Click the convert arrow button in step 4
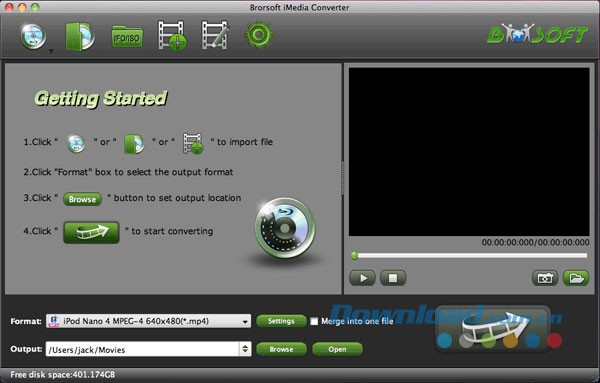600x383 pixels. pos(91,232)
